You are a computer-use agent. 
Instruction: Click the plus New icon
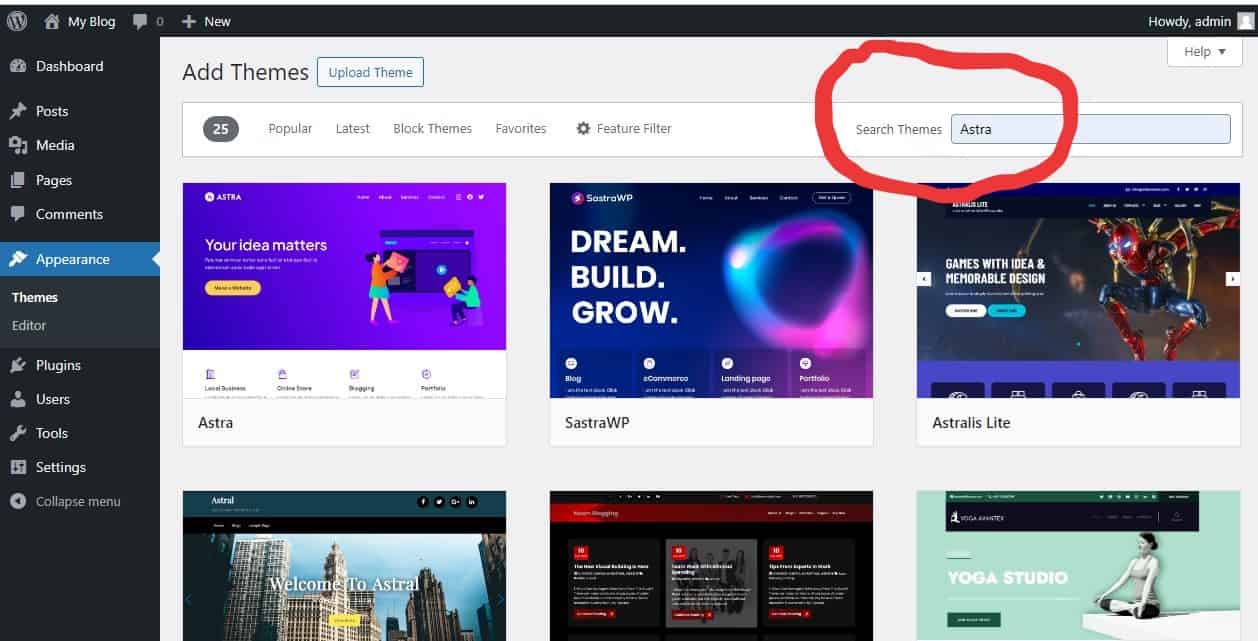click(188, 21)
